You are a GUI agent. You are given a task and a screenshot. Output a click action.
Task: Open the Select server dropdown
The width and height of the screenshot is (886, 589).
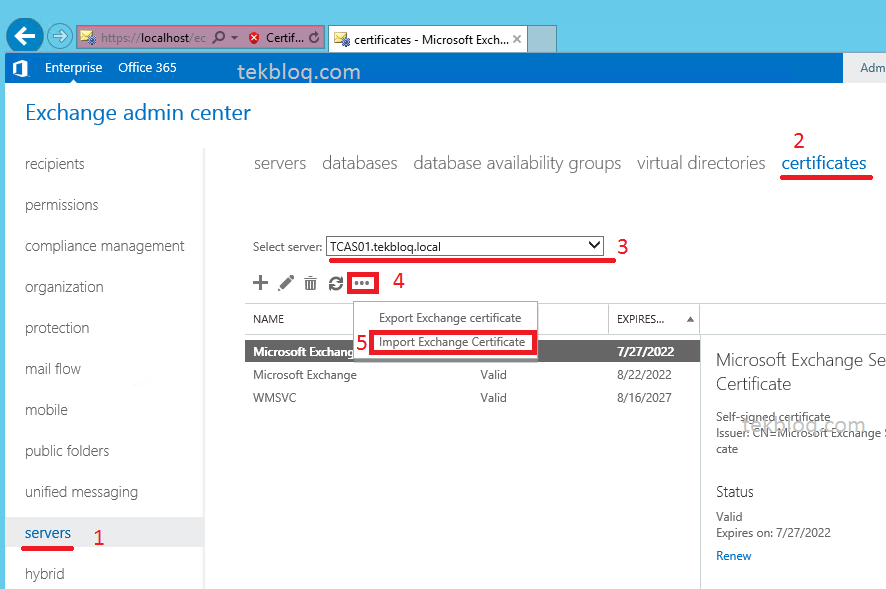click(464, 246)
